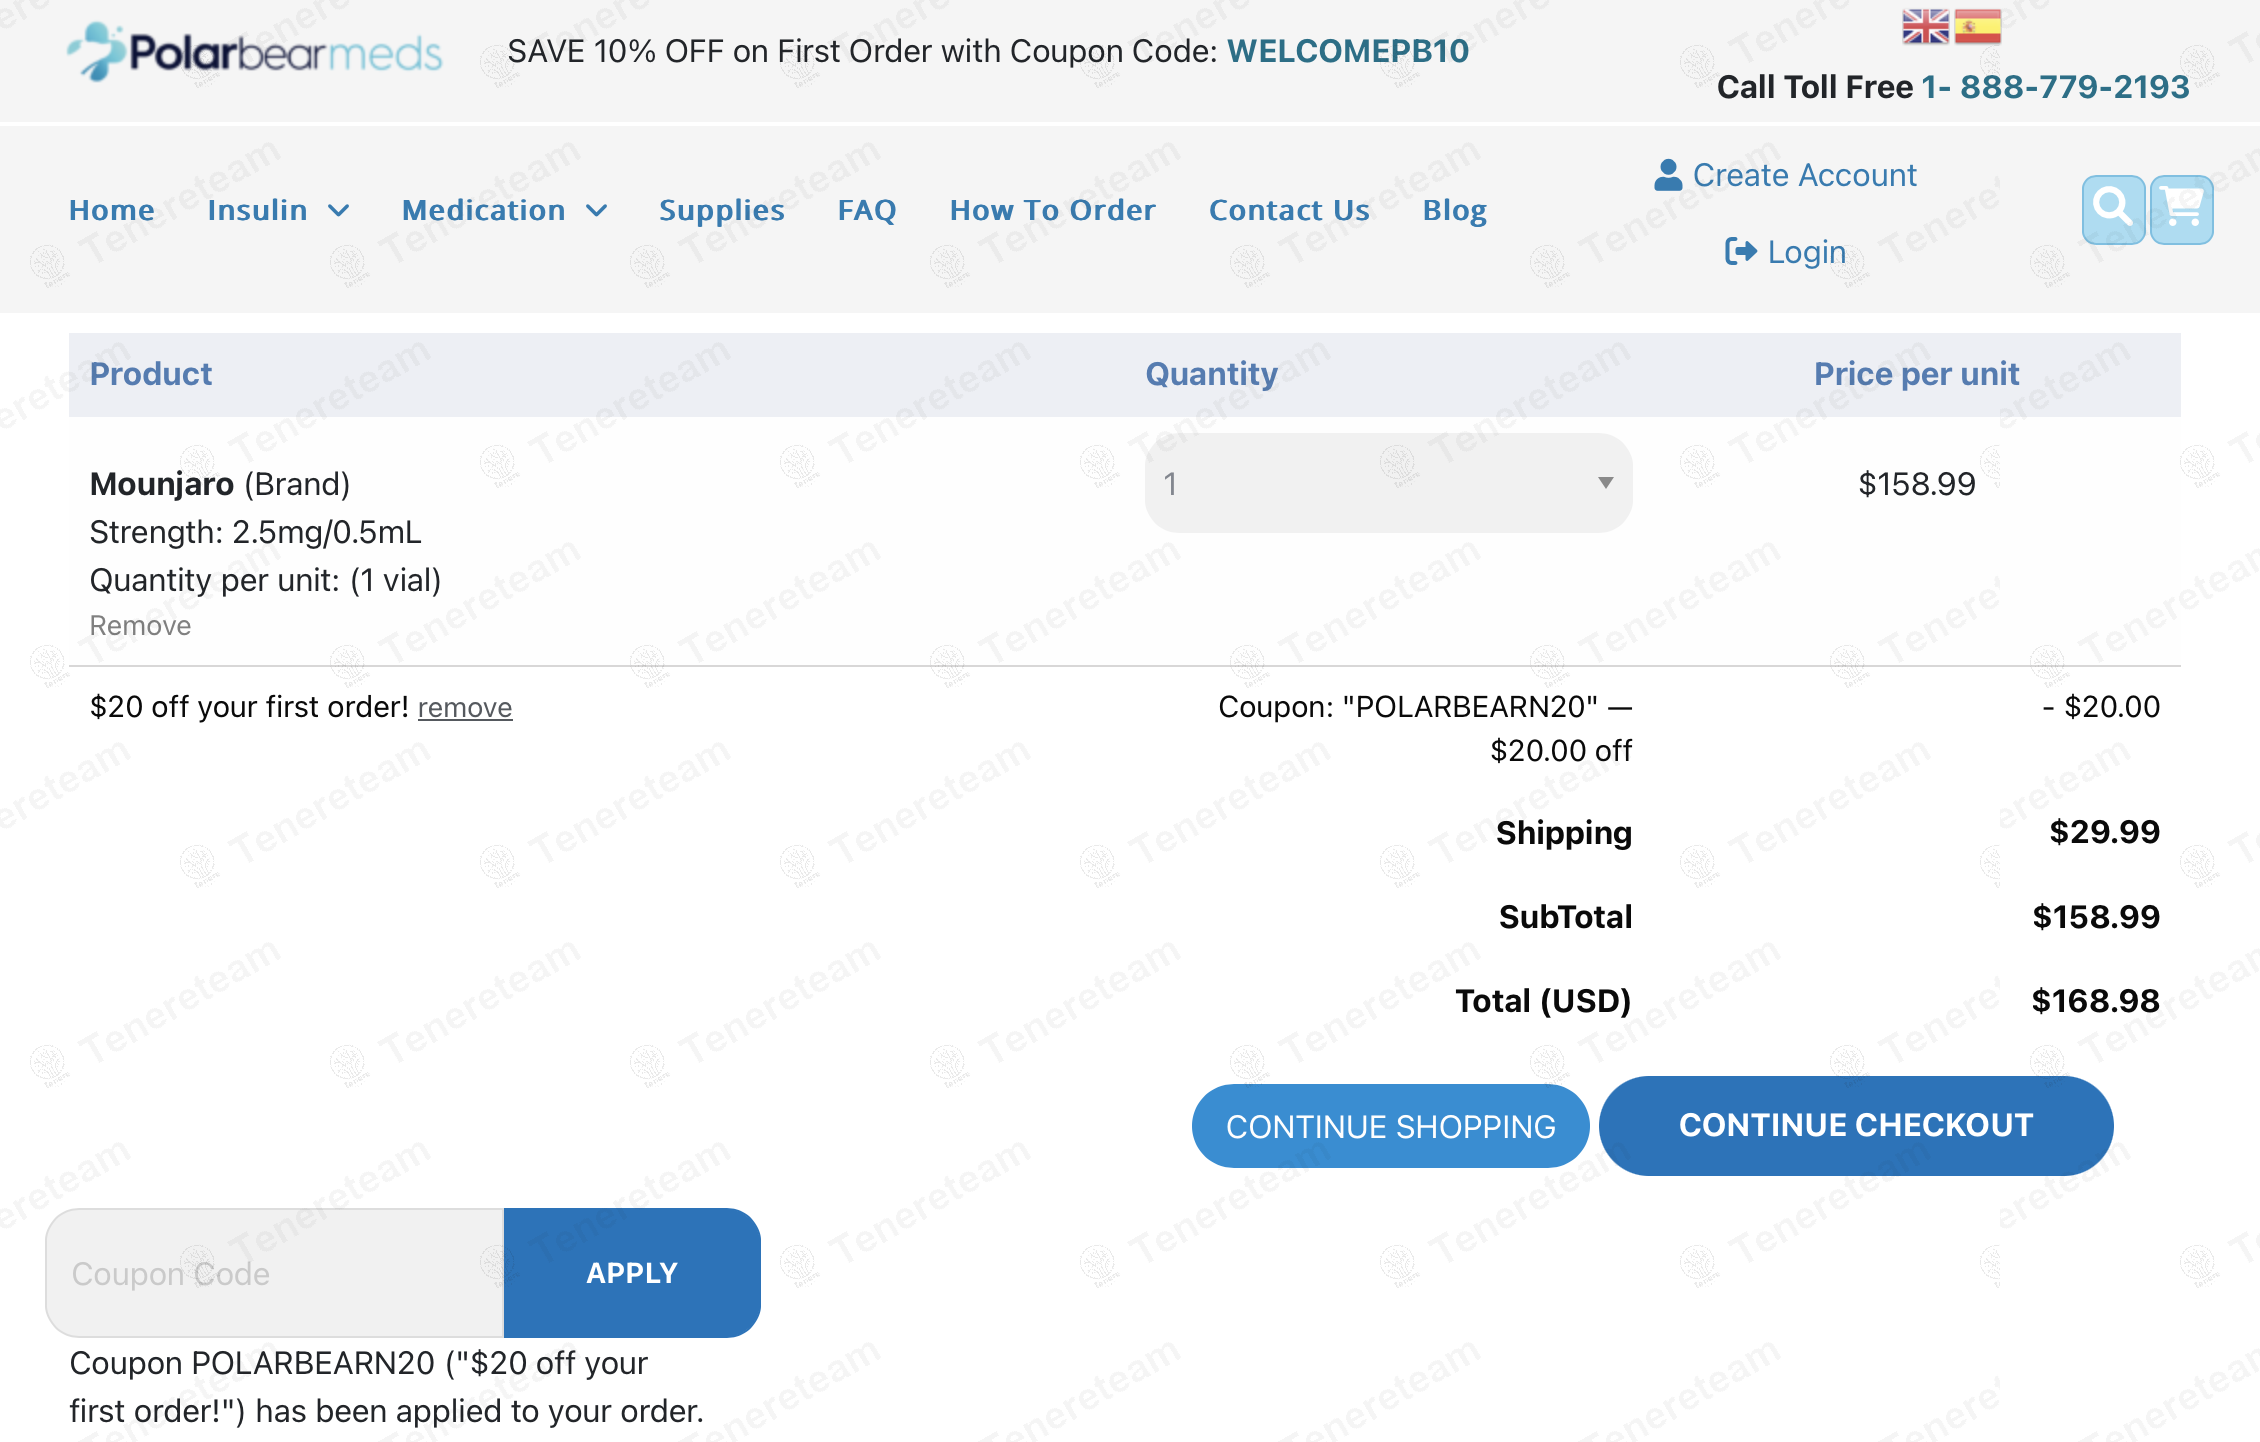The height and width of the screenshot is (1442, 2260).
Task: Click the Login arrow icon
Action: (x=1740, y=251)
